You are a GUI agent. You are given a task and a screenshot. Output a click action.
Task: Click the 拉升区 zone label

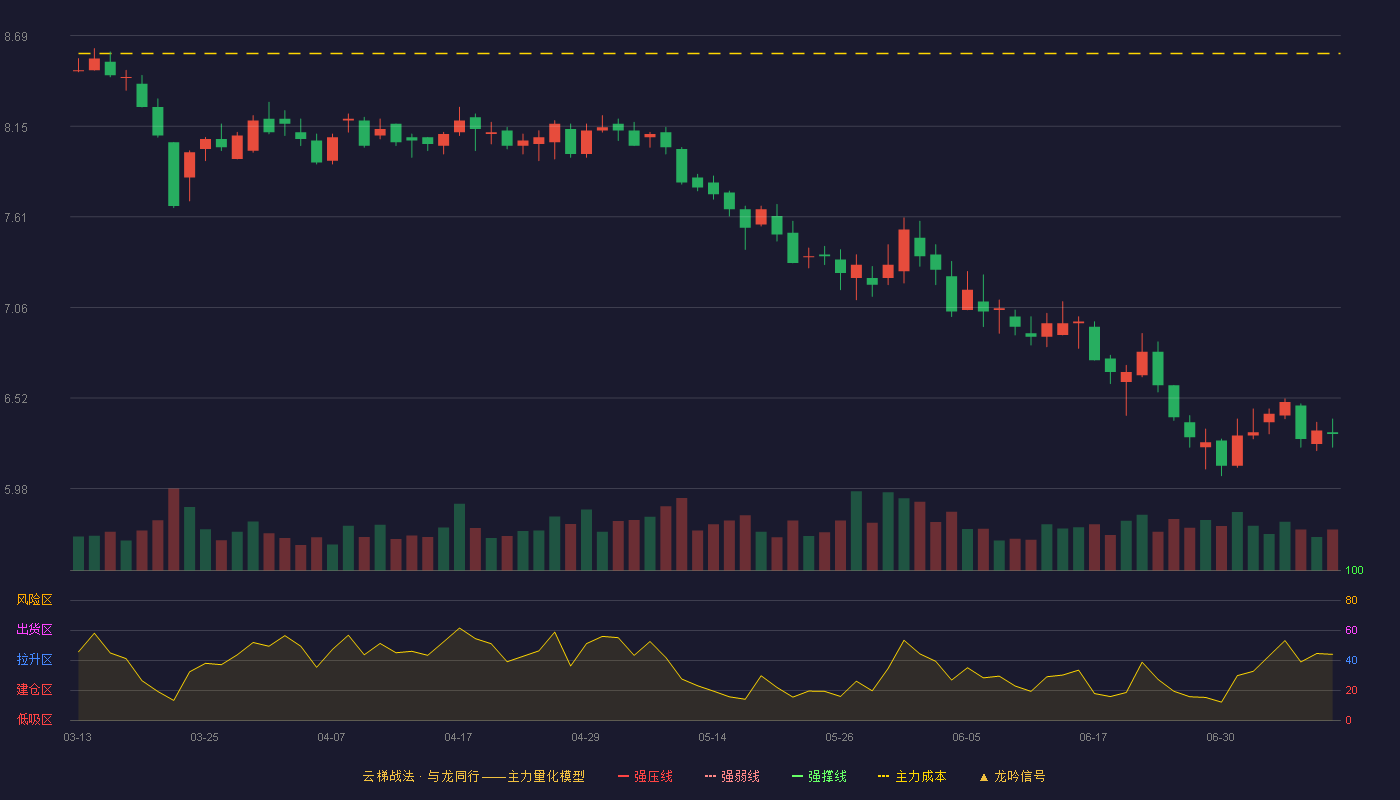pyautogui.click(x=34, y=660)
